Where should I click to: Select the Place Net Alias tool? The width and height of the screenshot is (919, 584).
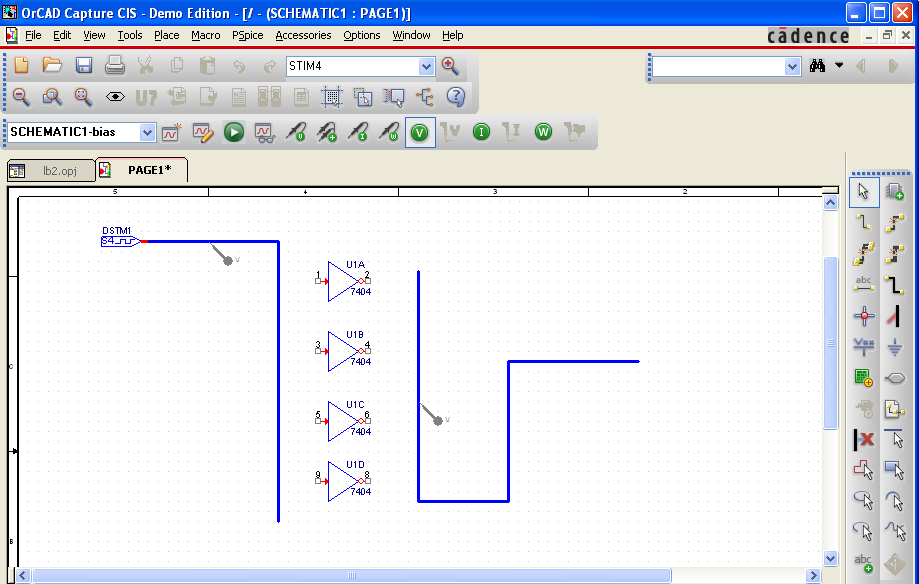pos(864,284)
